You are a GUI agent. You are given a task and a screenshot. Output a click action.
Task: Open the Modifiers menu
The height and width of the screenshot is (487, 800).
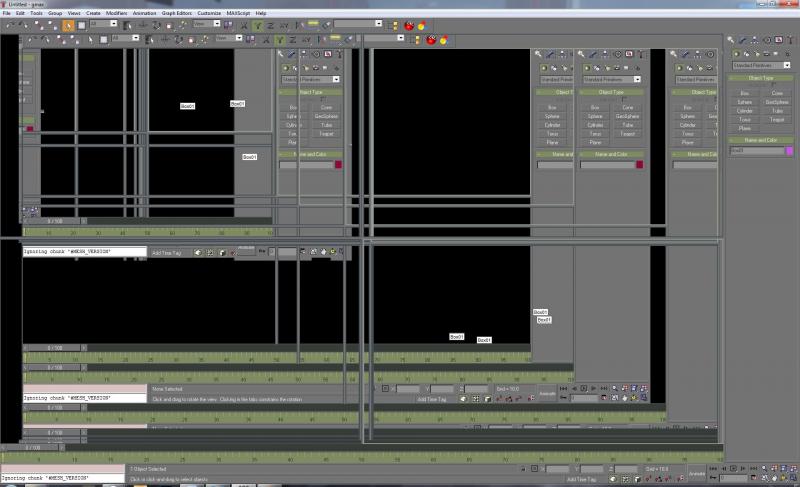point(116,13)
